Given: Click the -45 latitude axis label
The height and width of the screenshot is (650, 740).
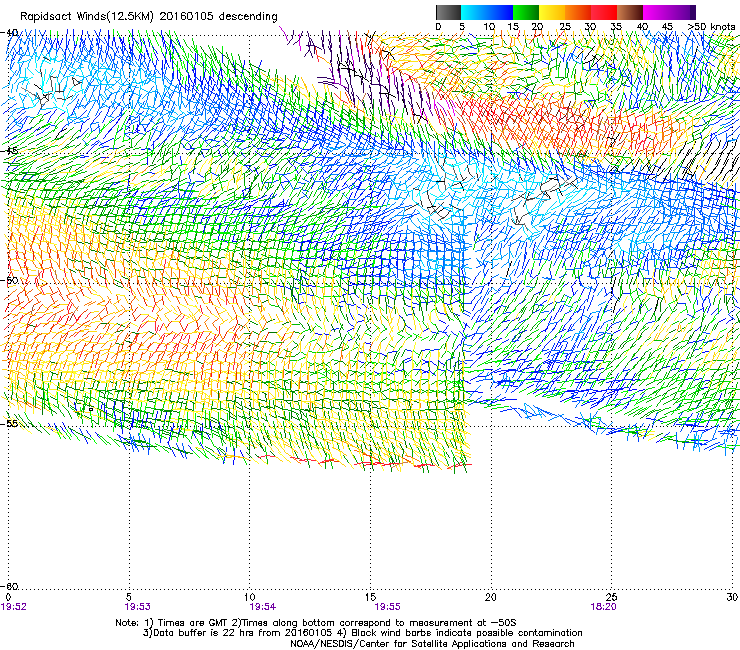Looking at the screenshot, I should (x=10, y=151).
